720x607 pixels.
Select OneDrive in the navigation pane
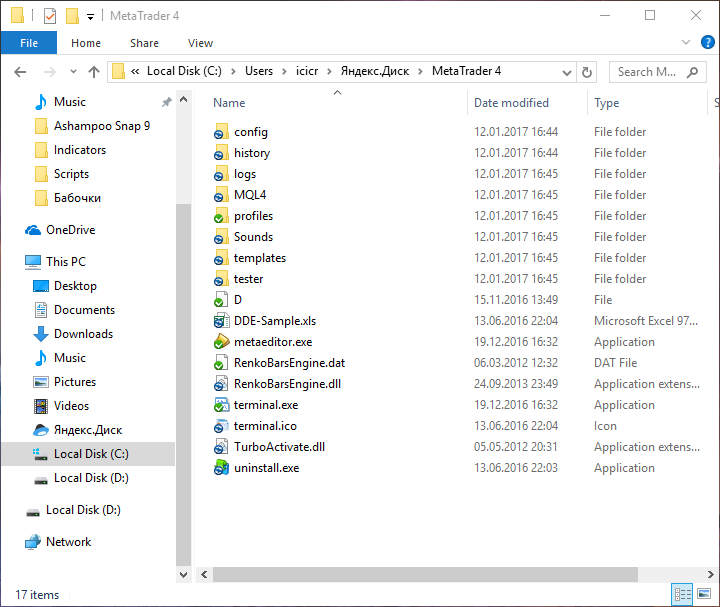pos(70,230)
